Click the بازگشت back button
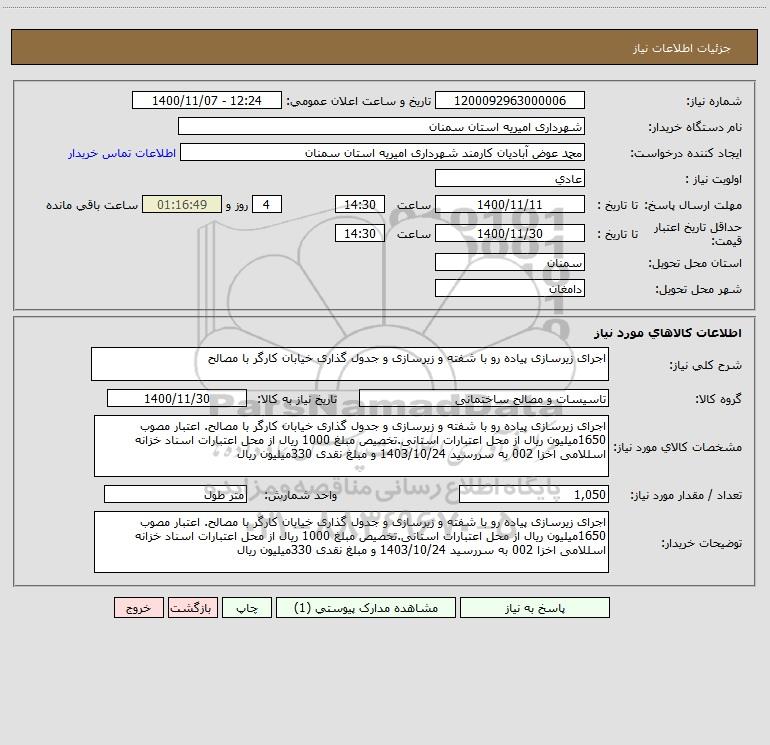This screenshot has height=745, width=770. (x=192, y=607)
